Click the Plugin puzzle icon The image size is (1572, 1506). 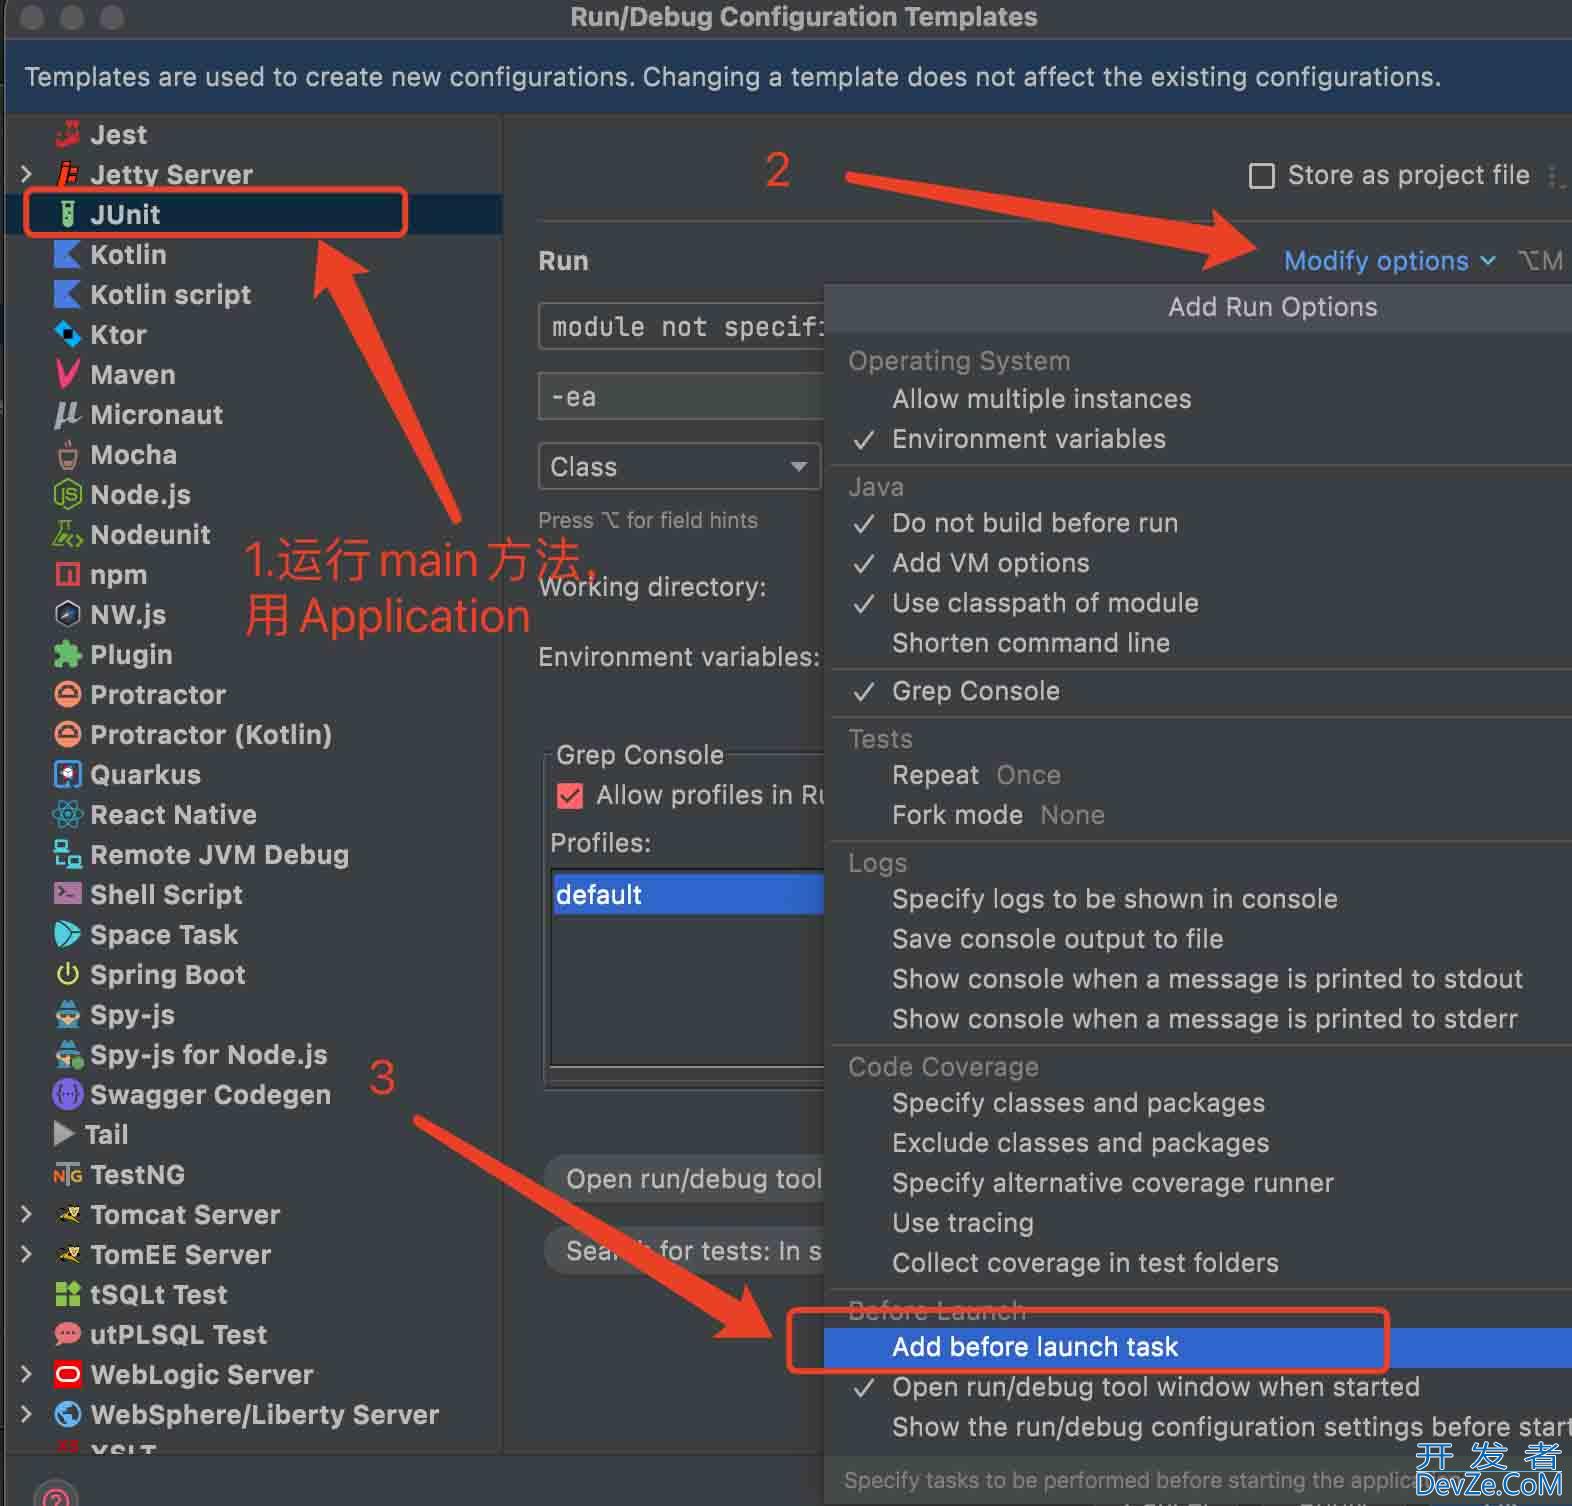click(68, 654)
